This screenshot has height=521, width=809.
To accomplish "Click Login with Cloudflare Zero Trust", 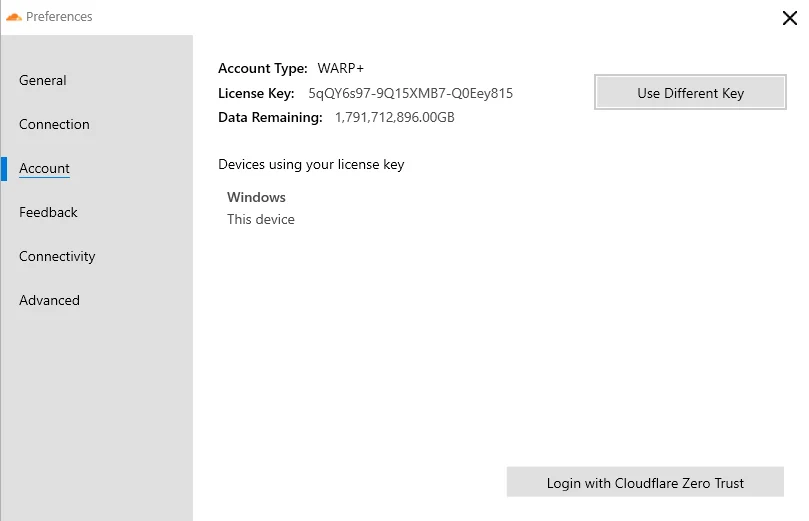I will (645, 482).
